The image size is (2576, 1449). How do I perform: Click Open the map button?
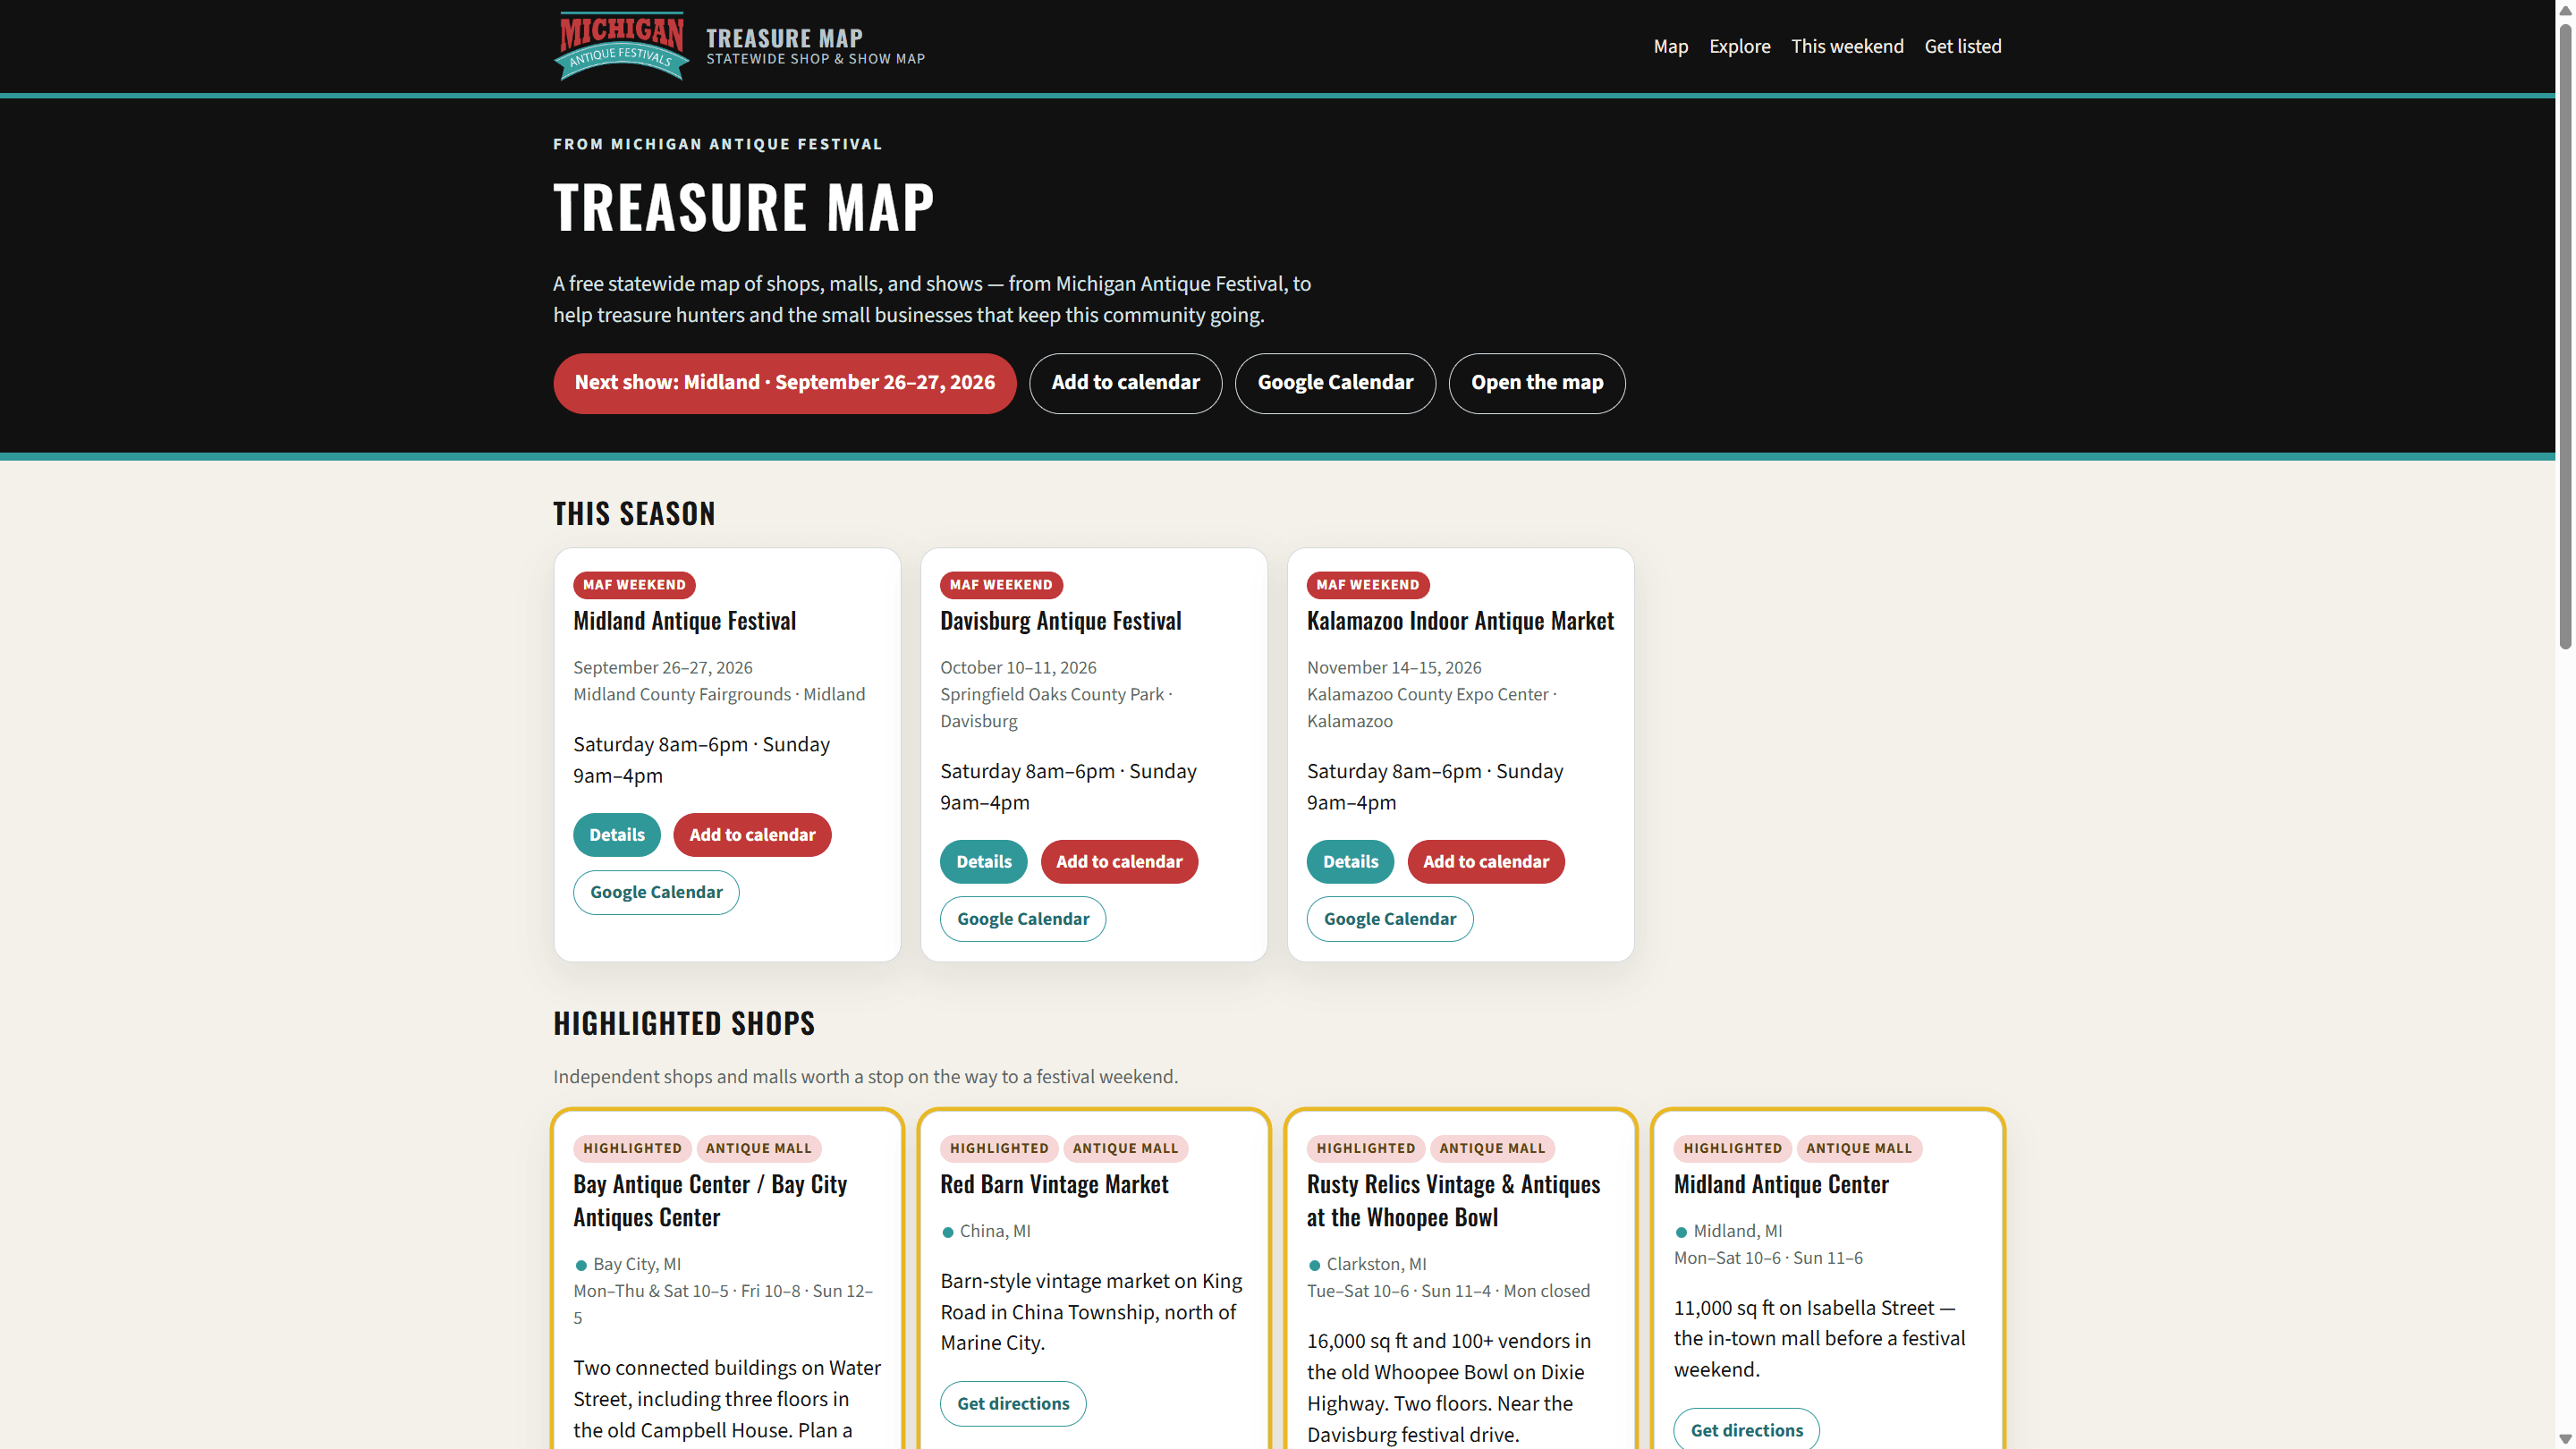tap(1536, 383)
